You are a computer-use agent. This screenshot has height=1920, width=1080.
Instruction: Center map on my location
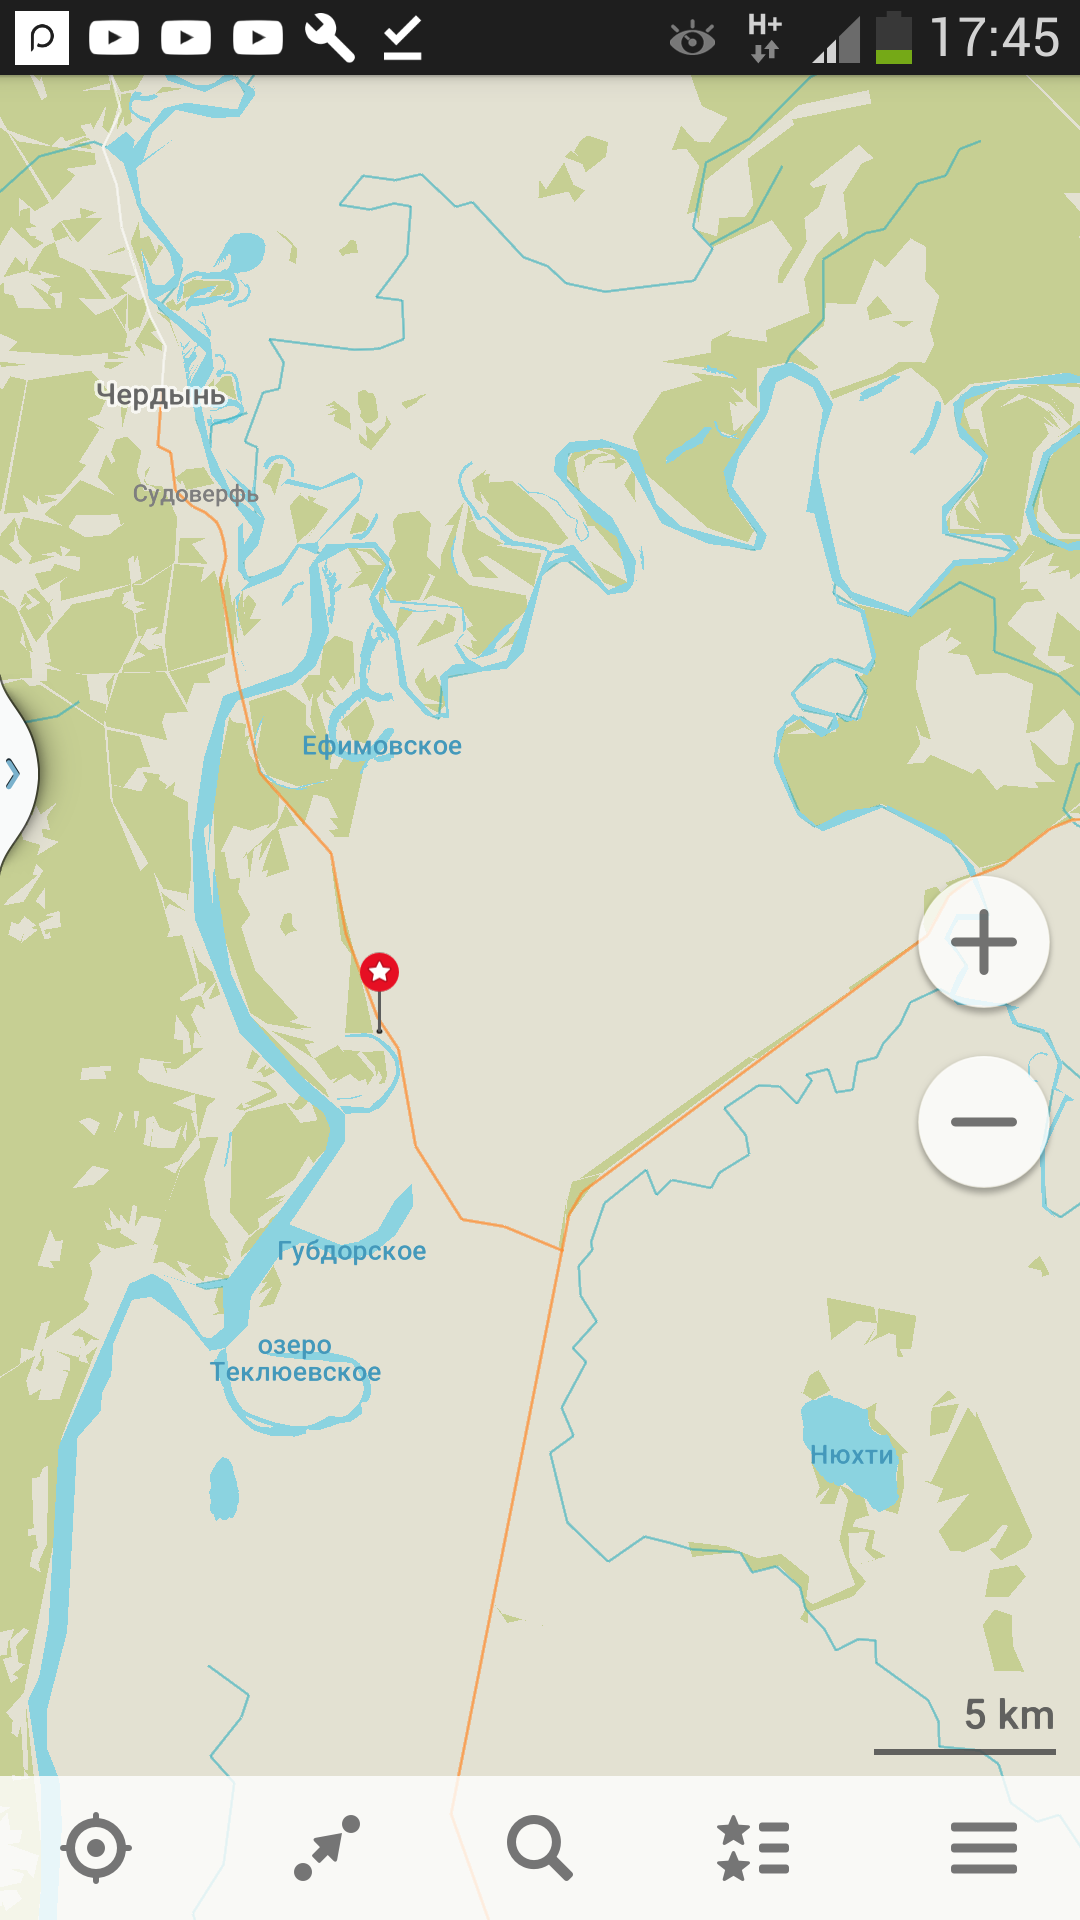pos(96,1847)
